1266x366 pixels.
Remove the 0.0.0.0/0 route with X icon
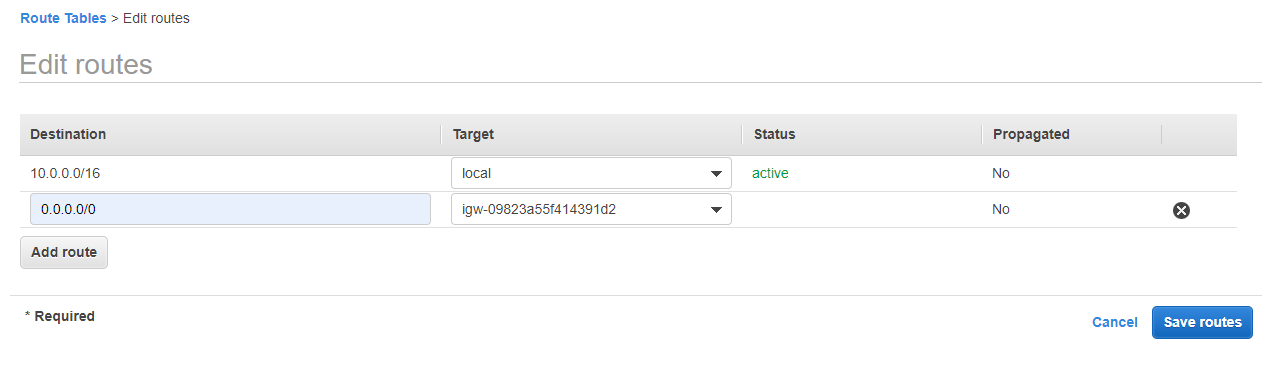pos(1181,210)
